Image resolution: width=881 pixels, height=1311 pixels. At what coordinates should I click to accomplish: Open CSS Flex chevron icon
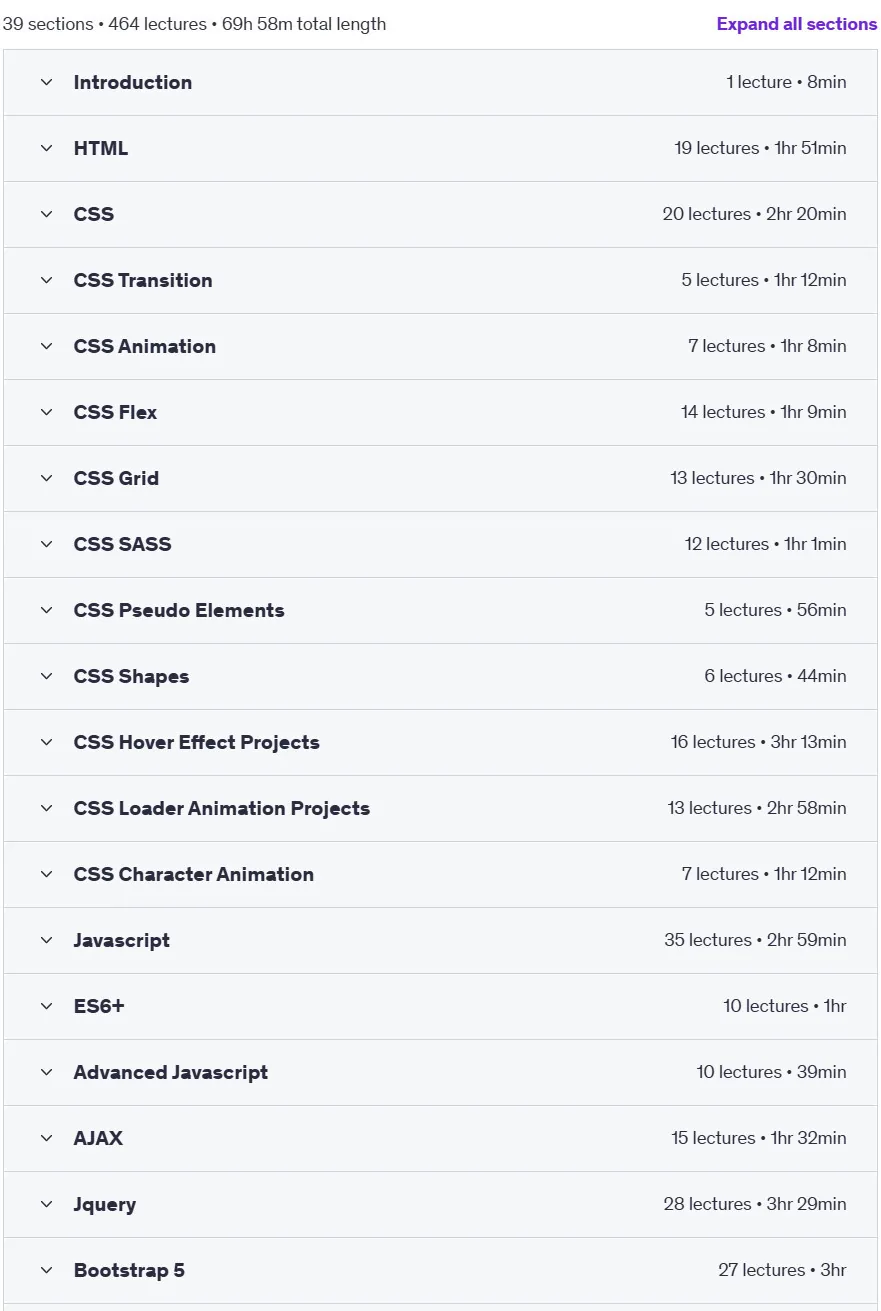tap(46, 412)
